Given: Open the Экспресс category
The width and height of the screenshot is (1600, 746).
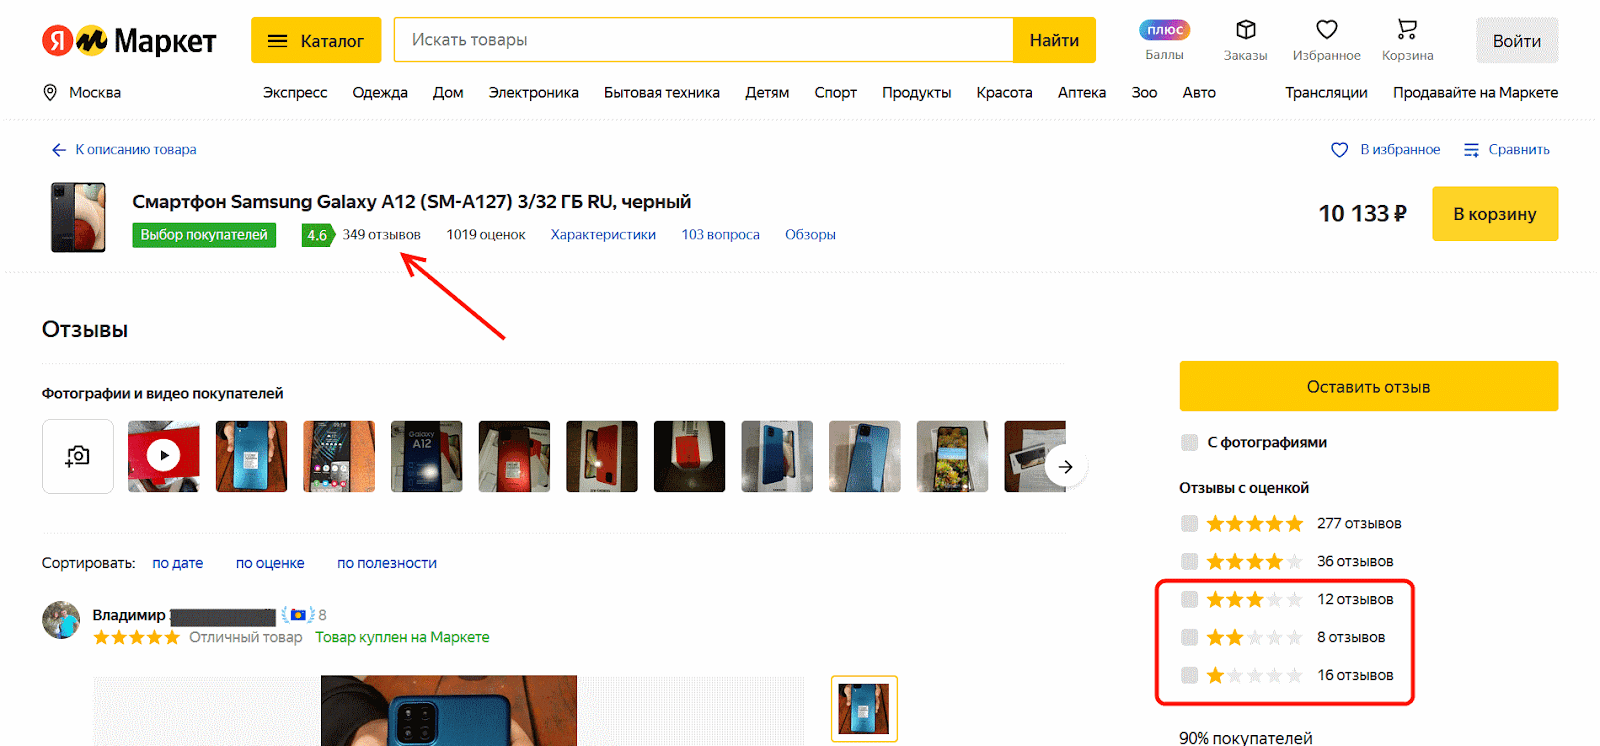Looking at the screenshot, I should point(295,92).
